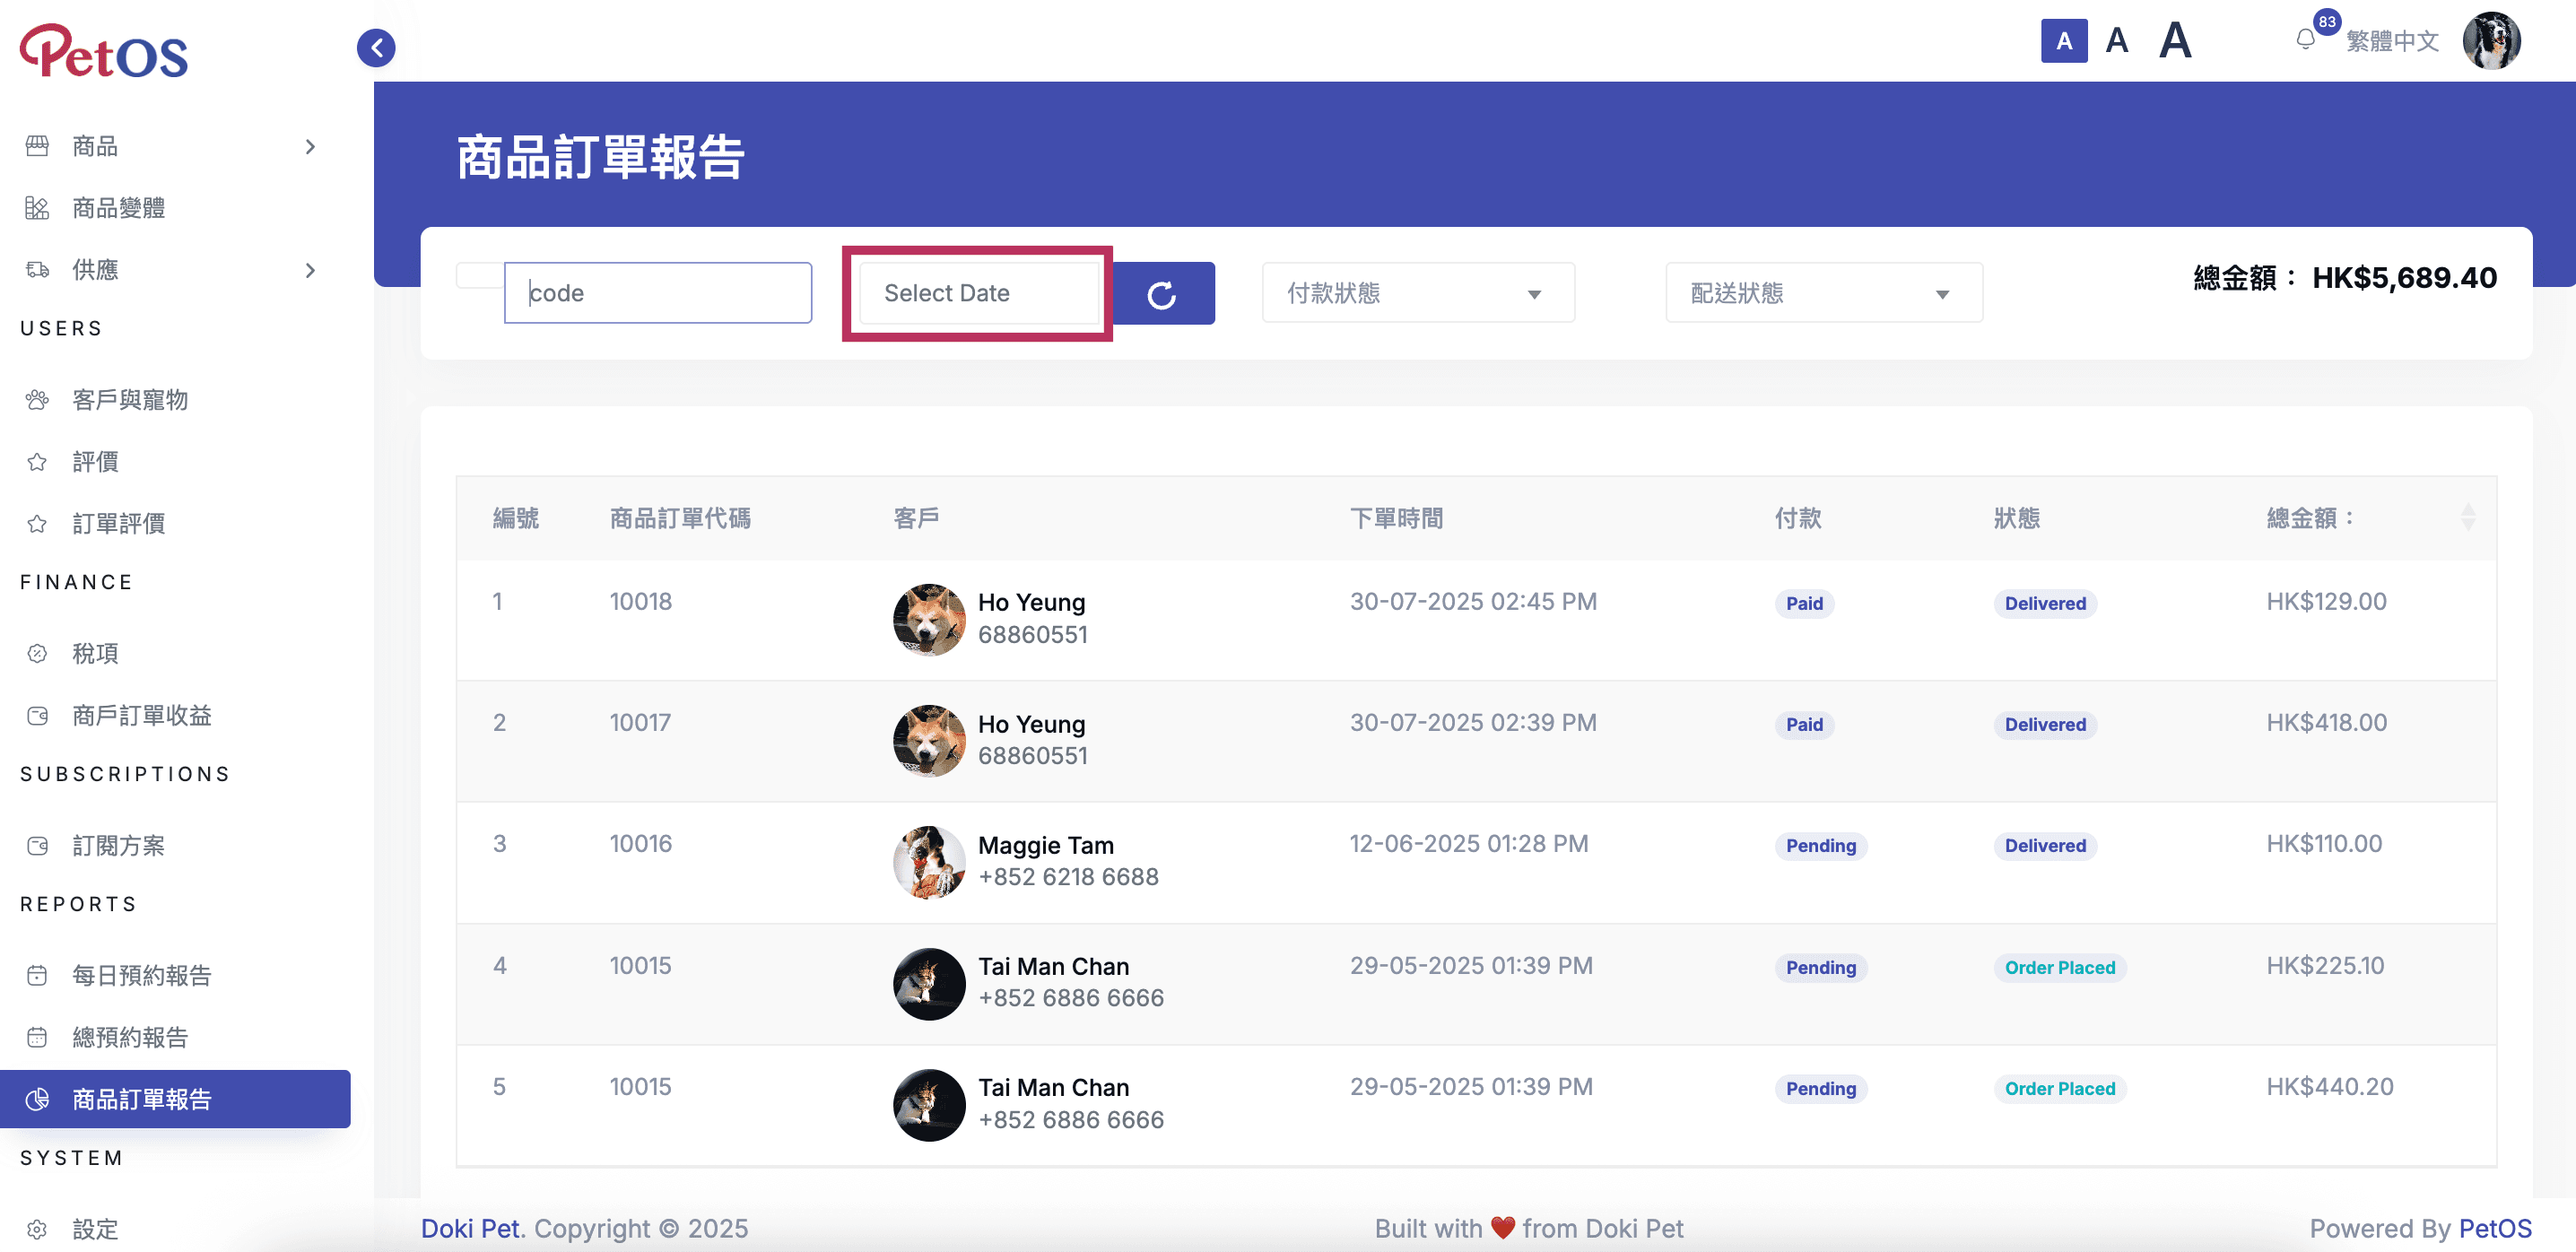Click amount HK$129.00
This screenshot has width=2576, height=1252.
[x=2326, y=602]
